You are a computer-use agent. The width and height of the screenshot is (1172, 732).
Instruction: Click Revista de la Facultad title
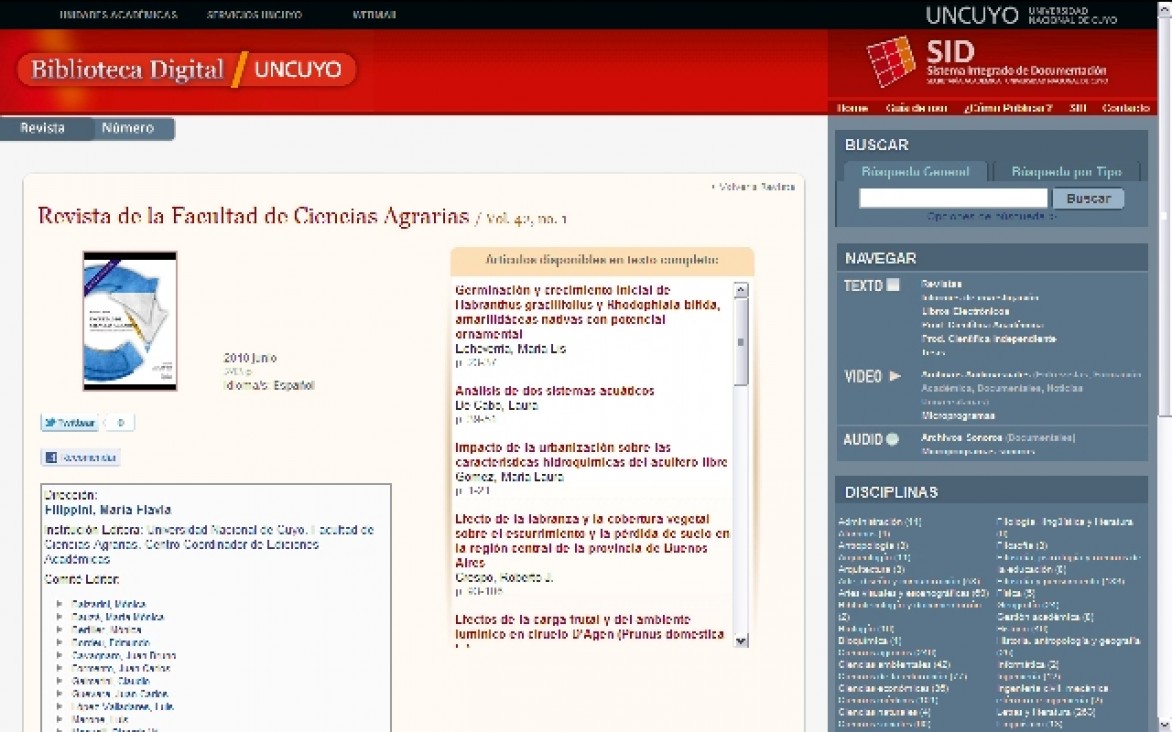pyautogui.click(x=253, y=216)
